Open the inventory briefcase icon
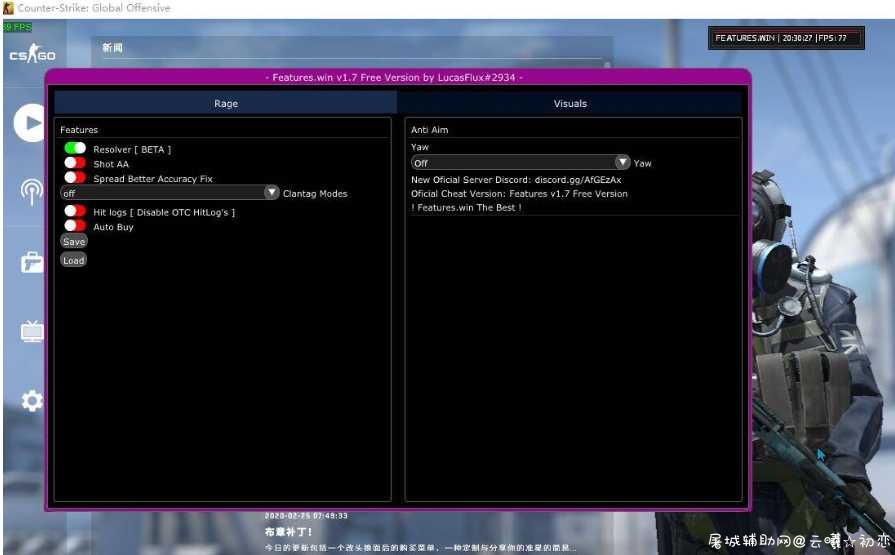895x555 pixels. click(32, 262)
